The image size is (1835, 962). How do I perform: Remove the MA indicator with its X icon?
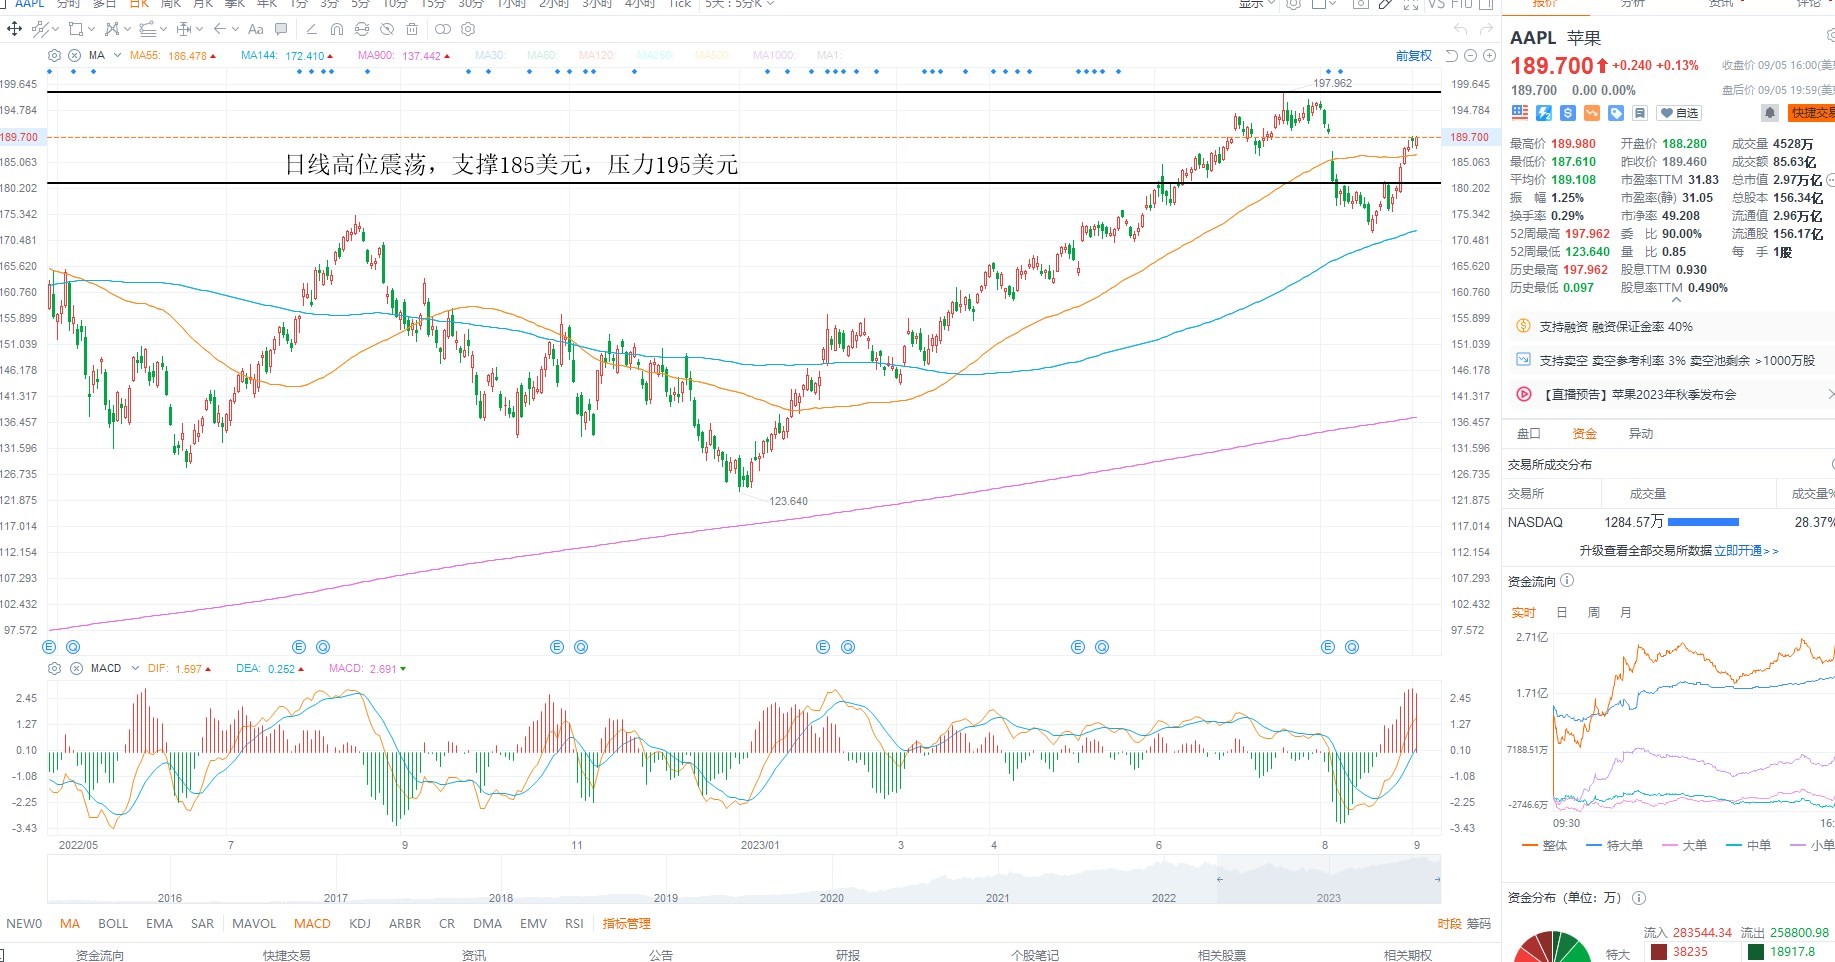pyautogui.click(x=74, y=56)
